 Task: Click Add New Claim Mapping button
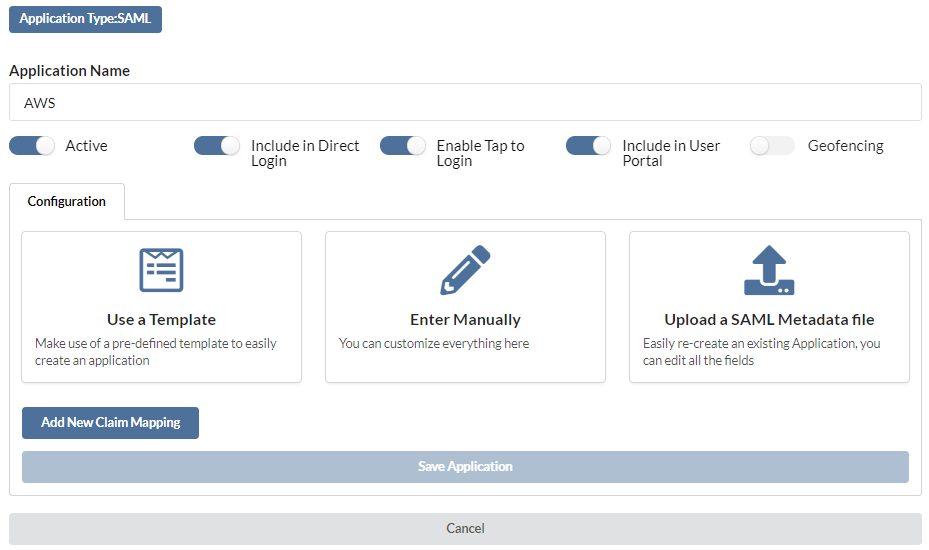110,423
